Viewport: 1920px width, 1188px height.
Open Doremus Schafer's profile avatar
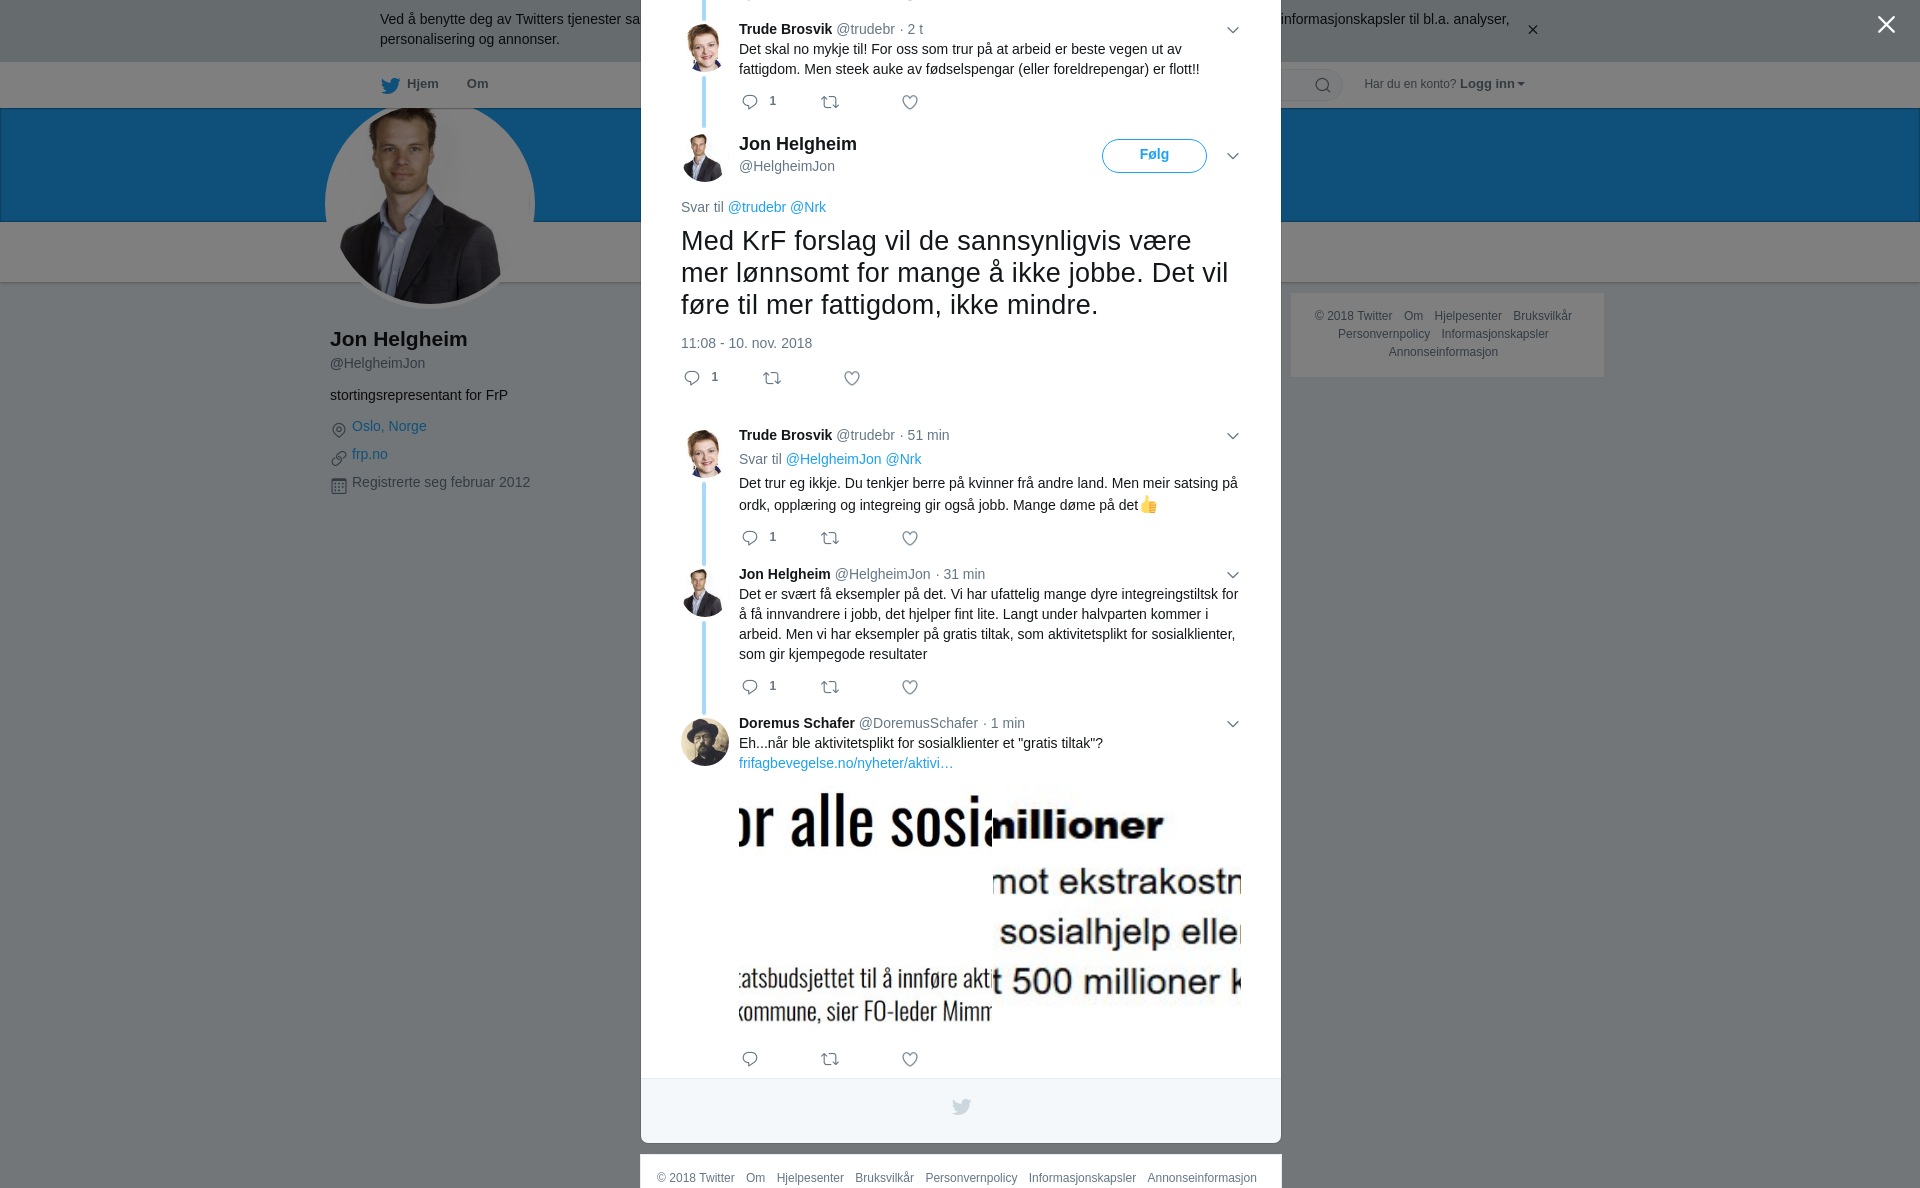click(705, 742)
